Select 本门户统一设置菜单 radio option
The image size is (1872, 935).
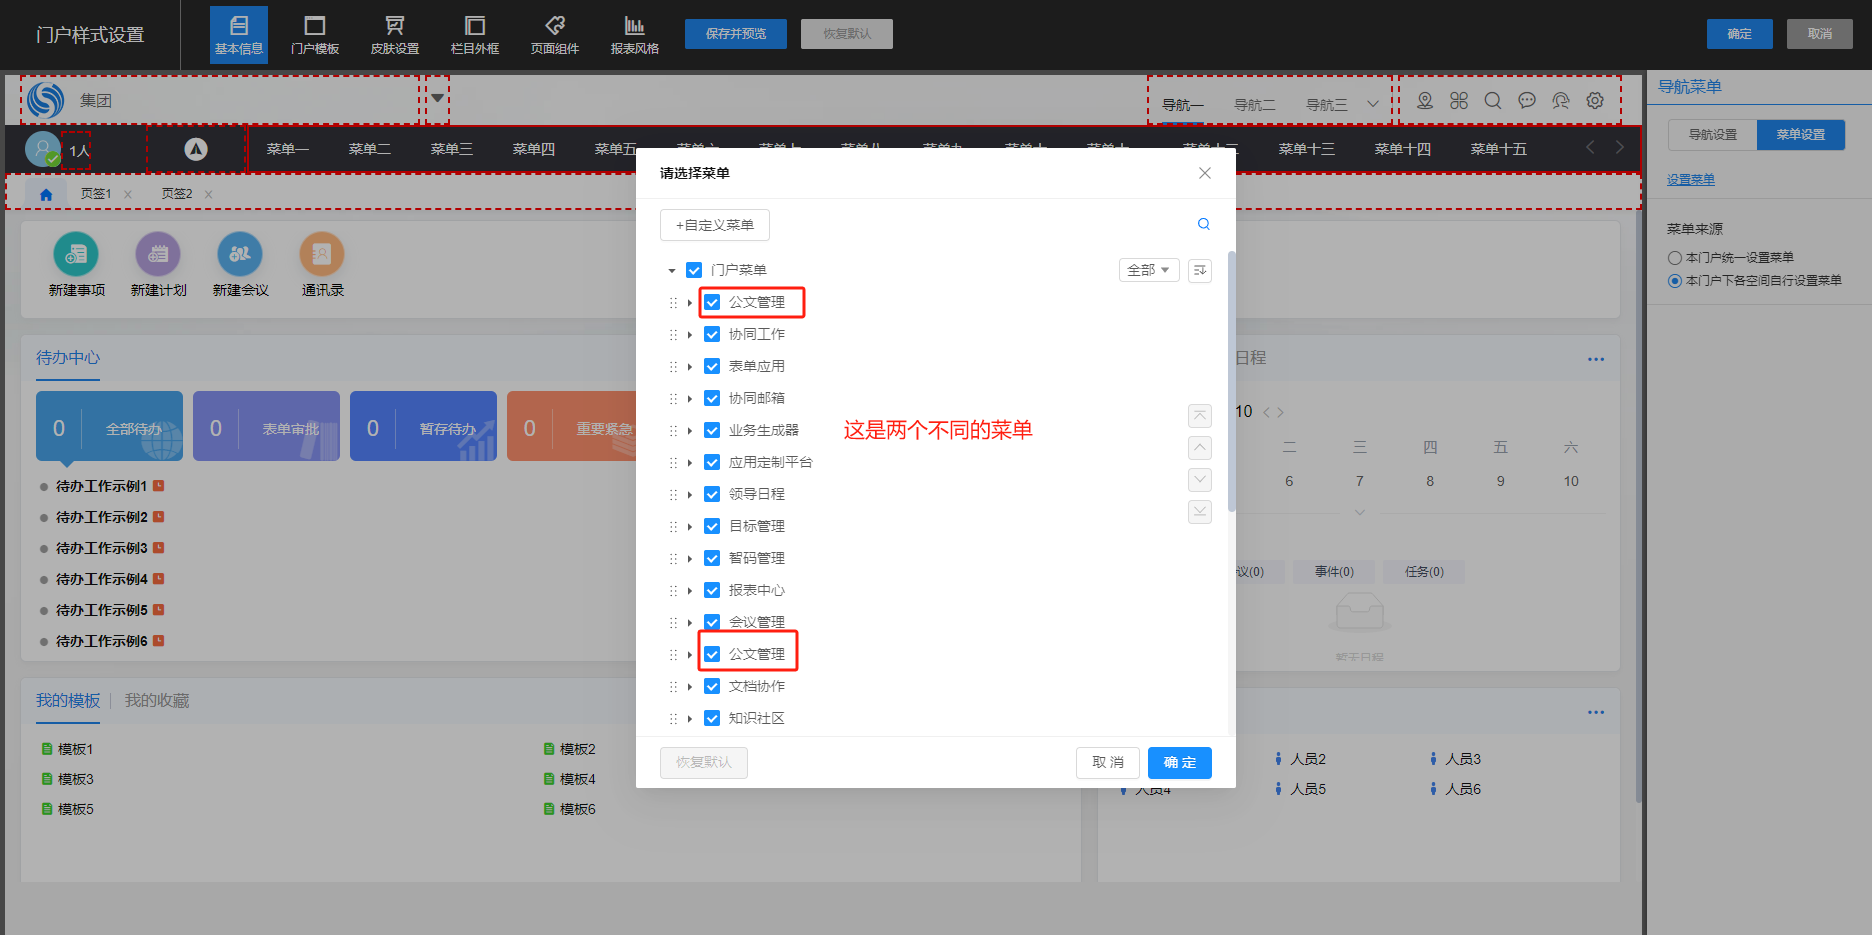(1675, 257)
